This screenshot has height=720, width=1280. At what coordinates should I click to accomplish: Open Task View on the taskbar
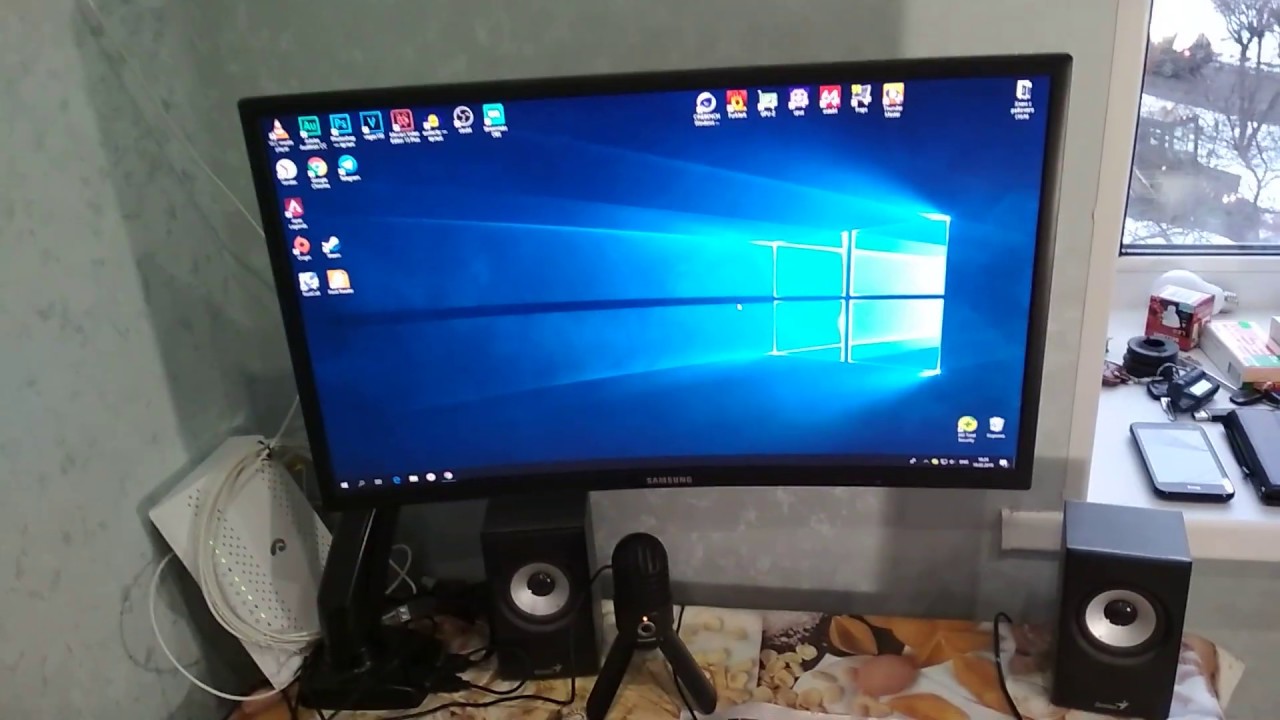click(x=379, y=481)
